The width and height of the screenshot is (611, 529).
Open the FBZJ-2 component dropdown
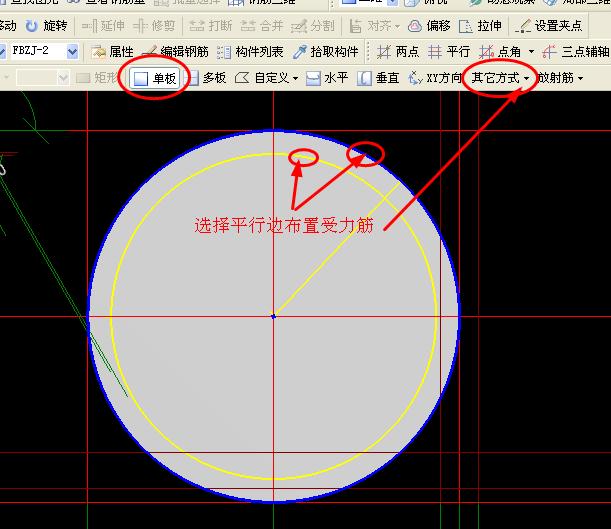pyautogui.click(x=72, y=51)
